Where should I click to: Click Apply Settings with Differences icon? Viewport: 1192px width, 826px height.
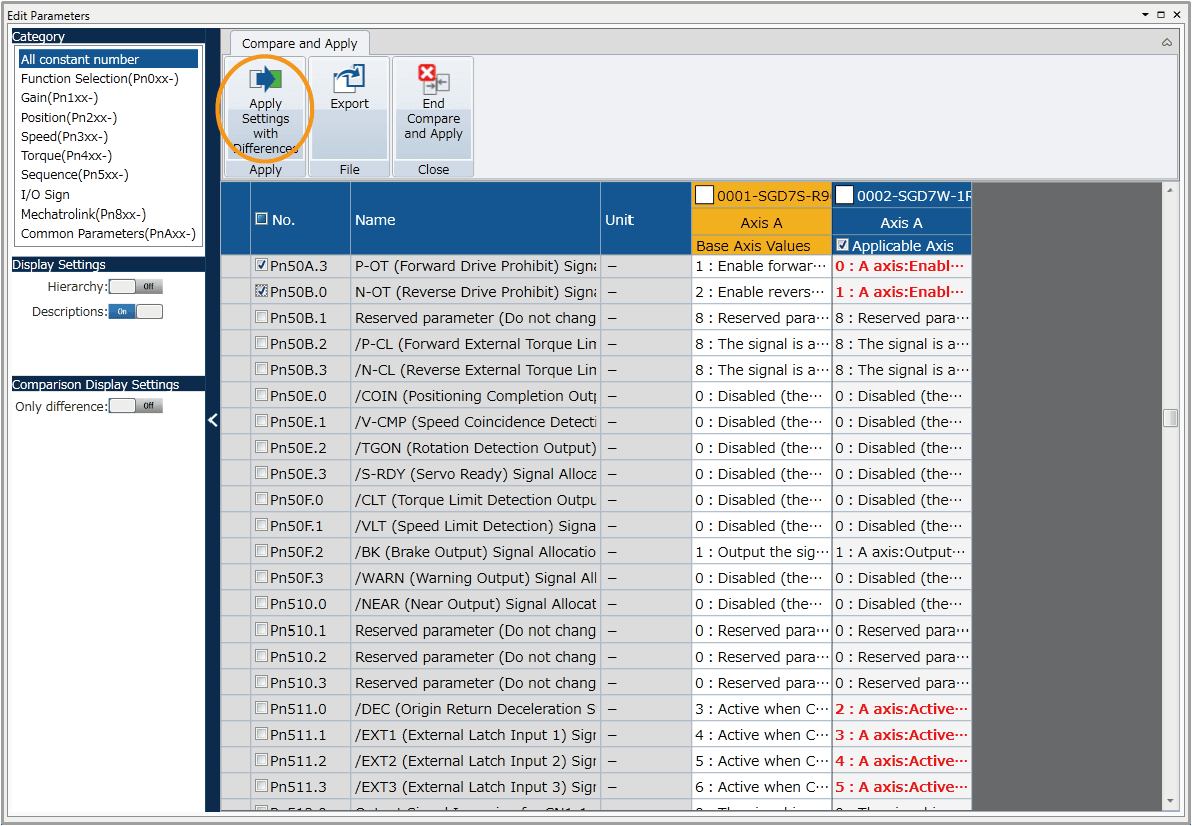(265, 80)
